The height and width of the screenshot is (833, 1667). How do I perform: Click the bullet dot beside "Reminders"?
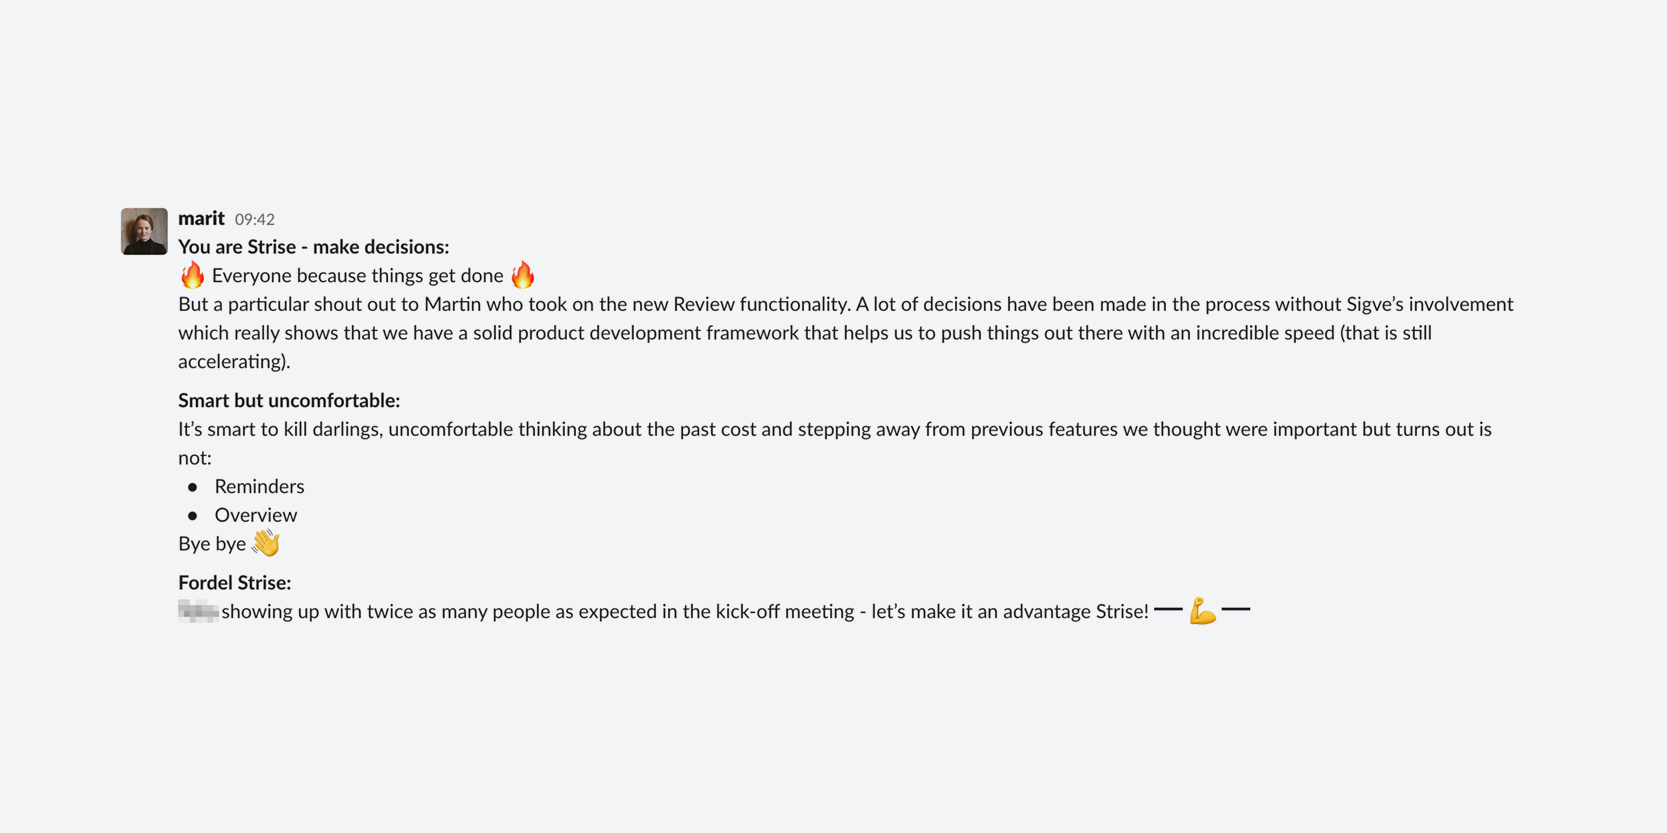193,487
